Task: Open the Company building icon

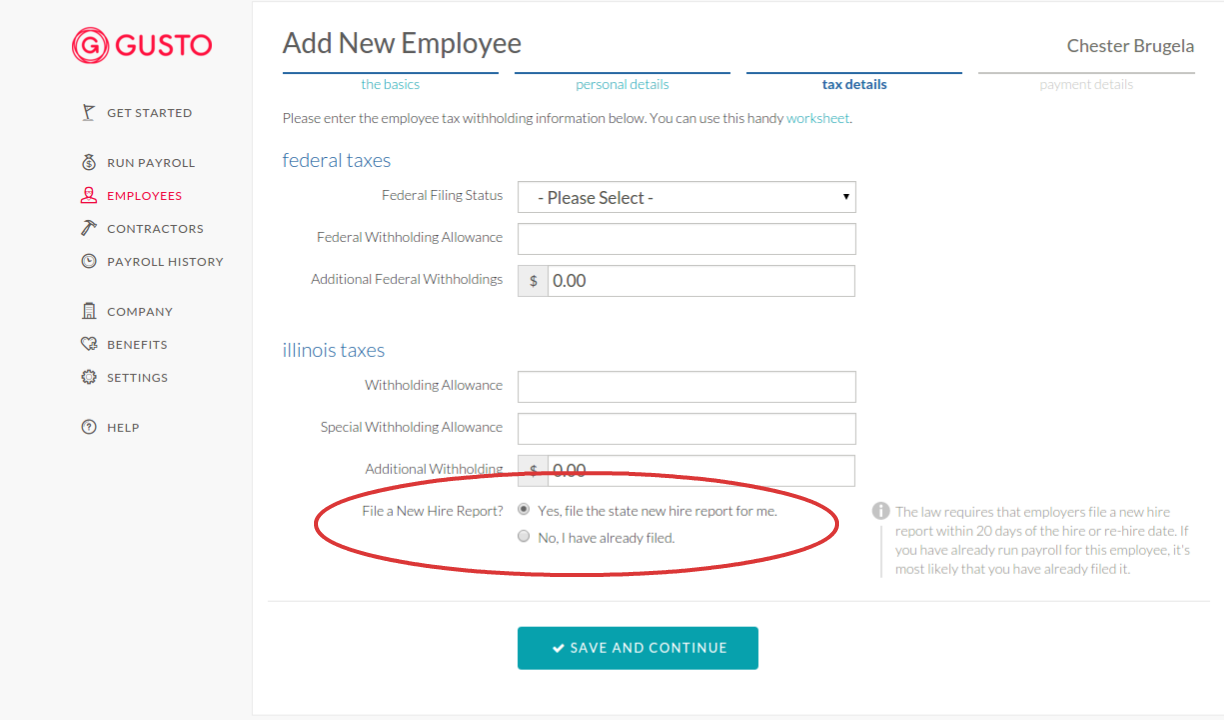Action: click(x=88, y=311)
